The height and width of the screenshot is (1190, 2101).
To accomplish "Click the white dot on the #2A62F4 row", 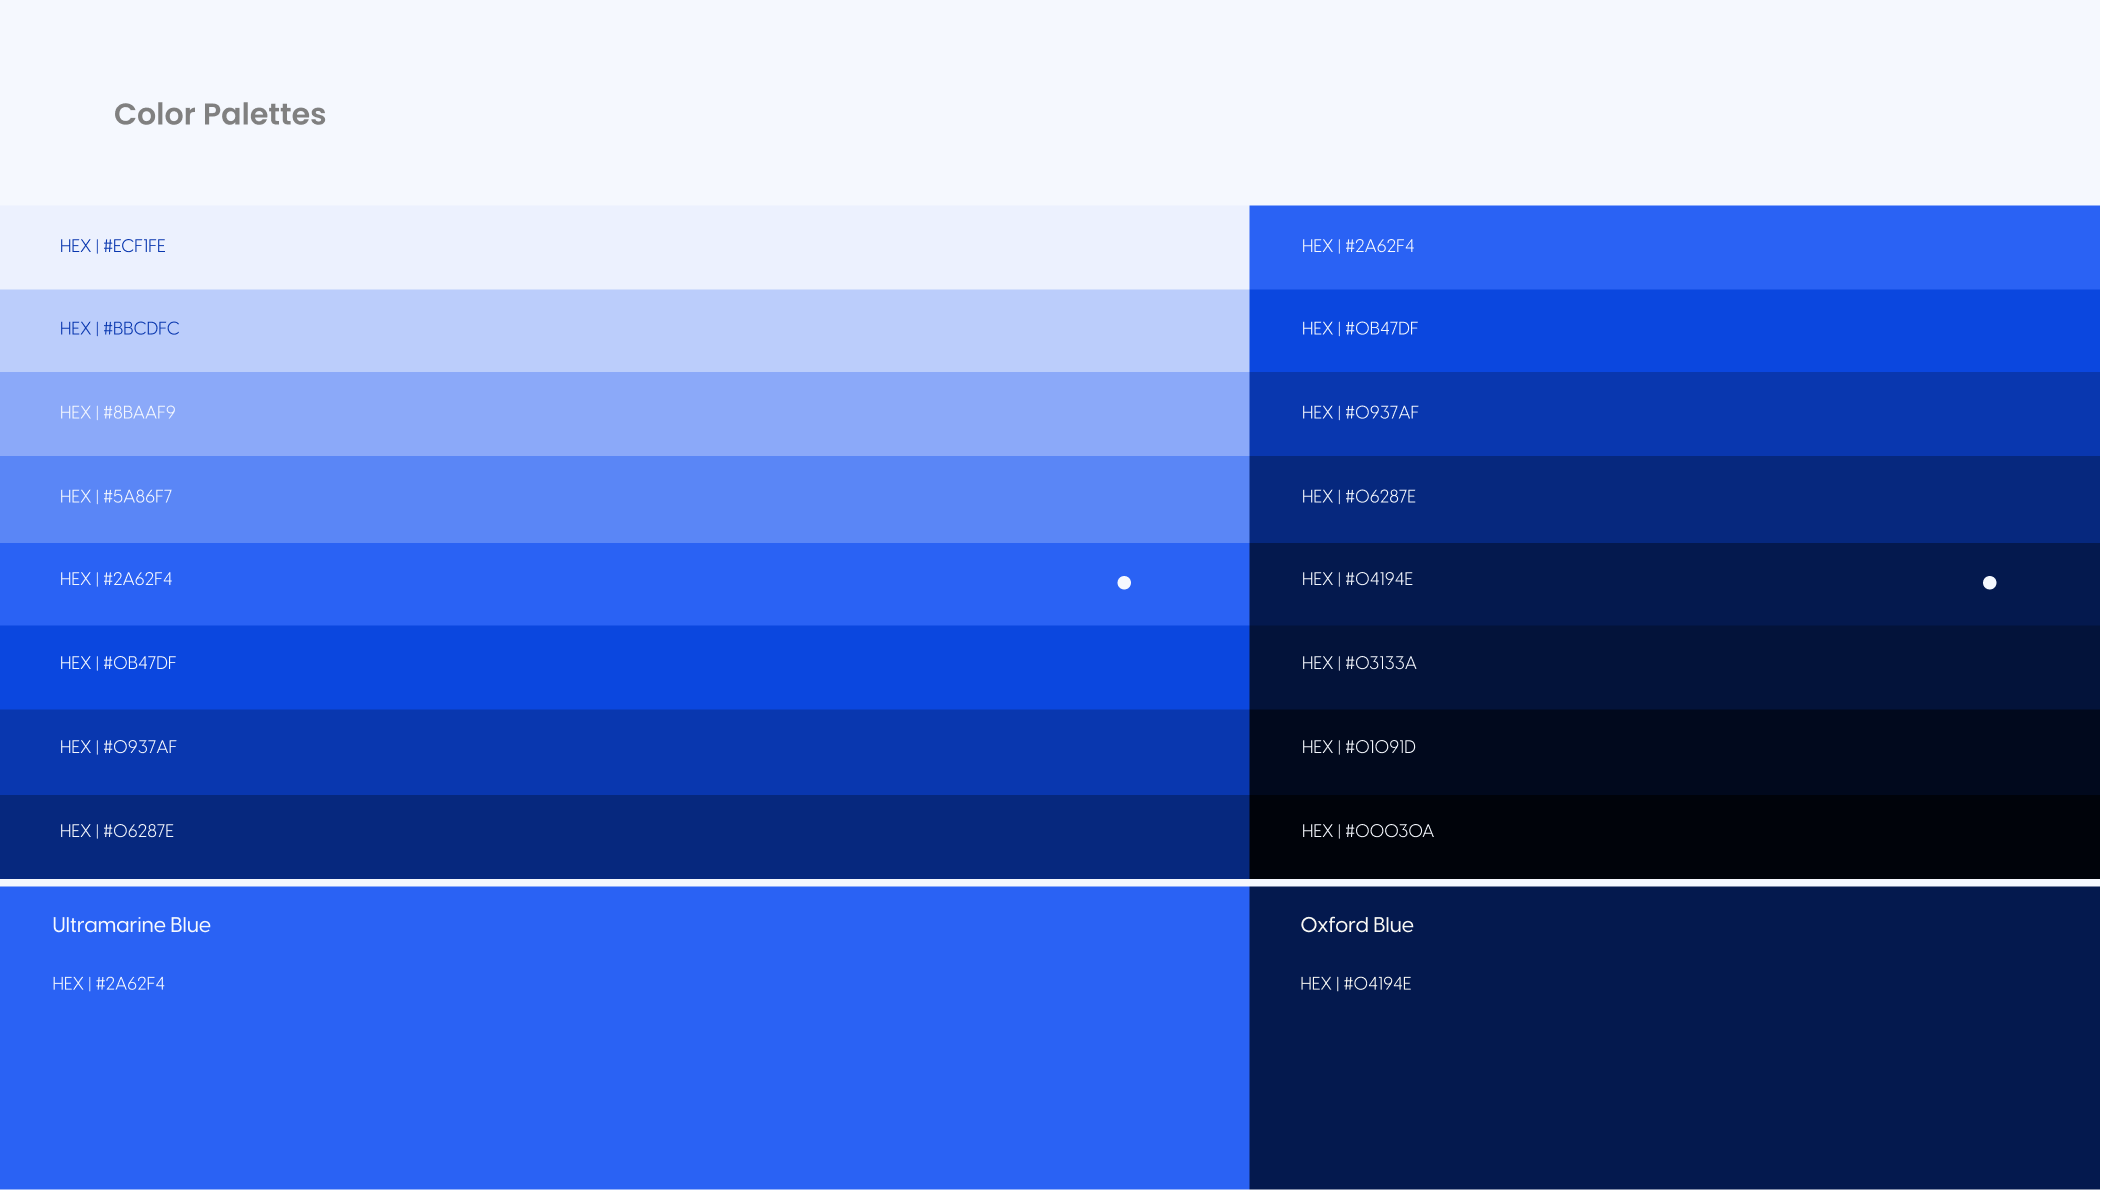I will tap(1124, 583).
